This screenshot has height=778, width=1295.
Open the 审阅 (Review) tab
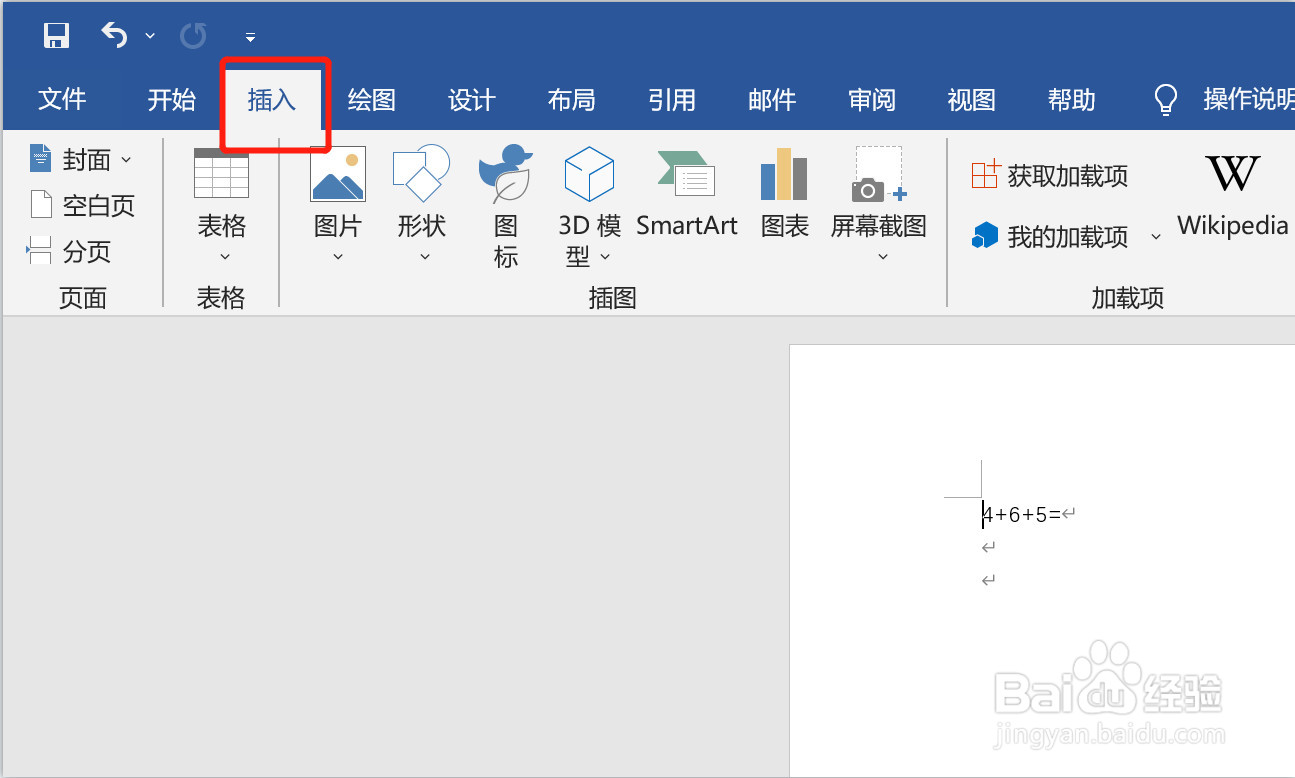(x=871, y=99)
